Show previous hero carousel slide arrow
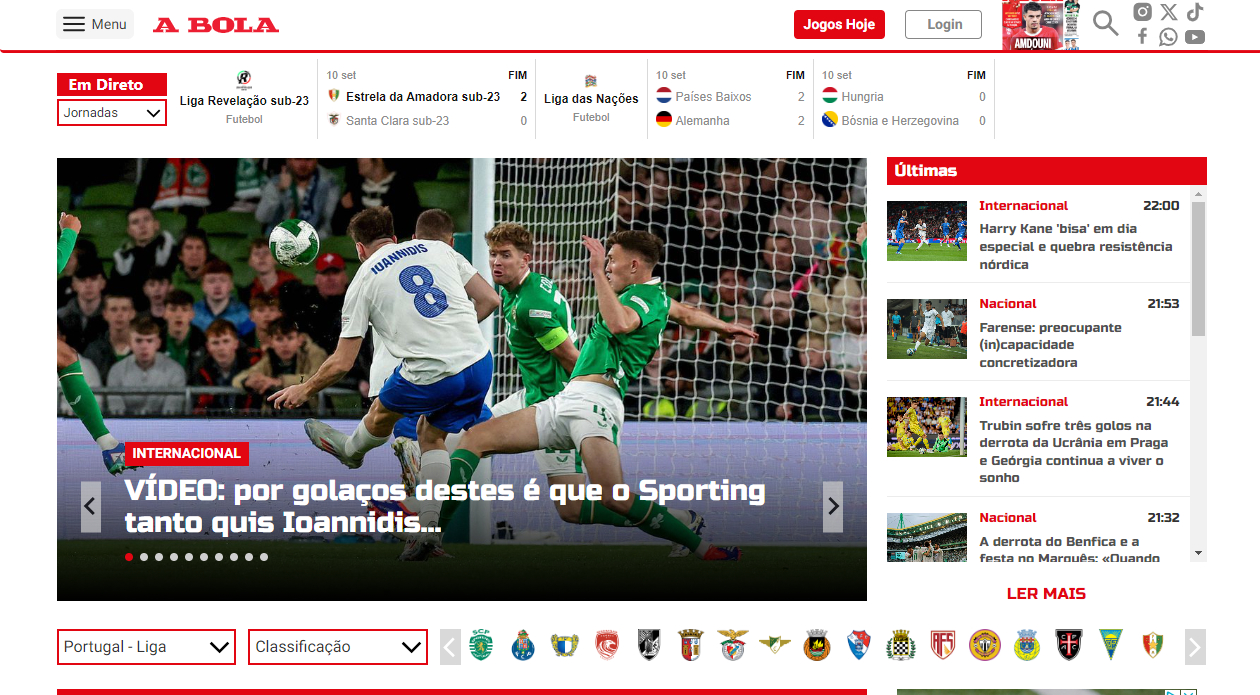This screenshot has width=1260, height=695. click(x=91, y=507)
